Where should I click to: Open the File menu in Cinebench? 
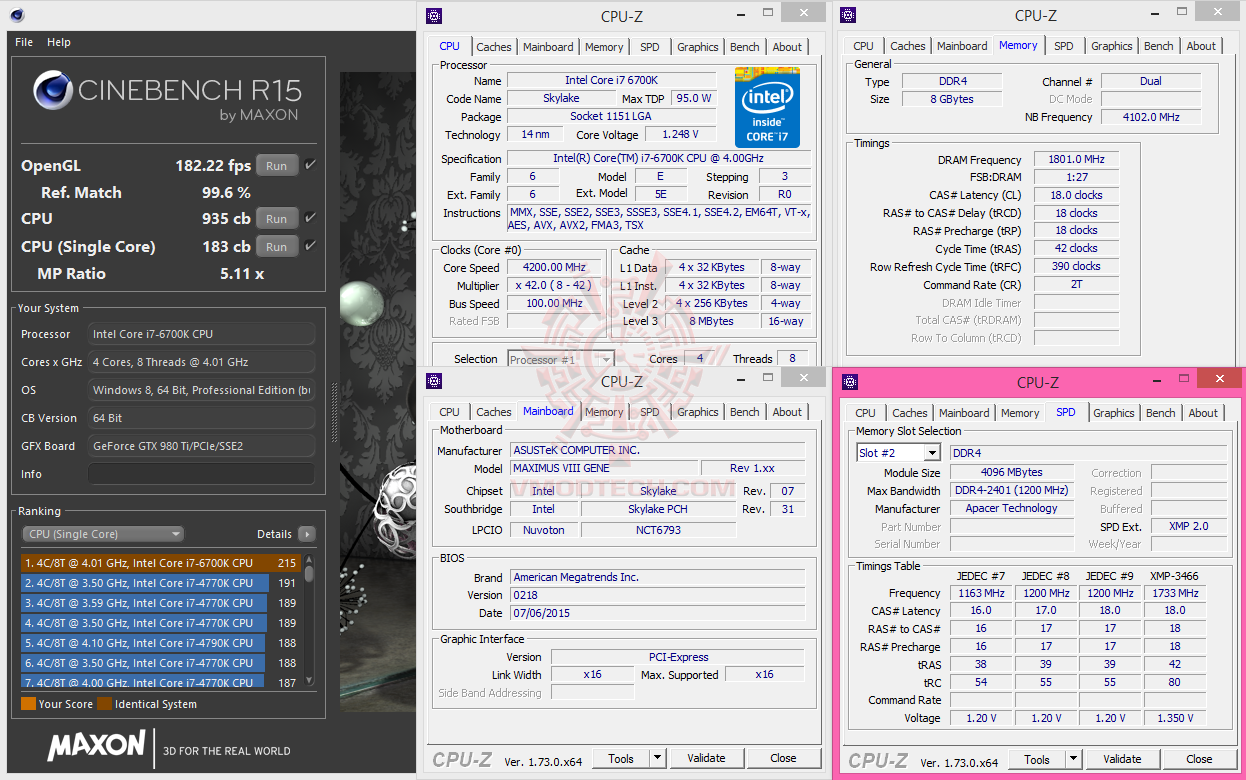[24, 42]
